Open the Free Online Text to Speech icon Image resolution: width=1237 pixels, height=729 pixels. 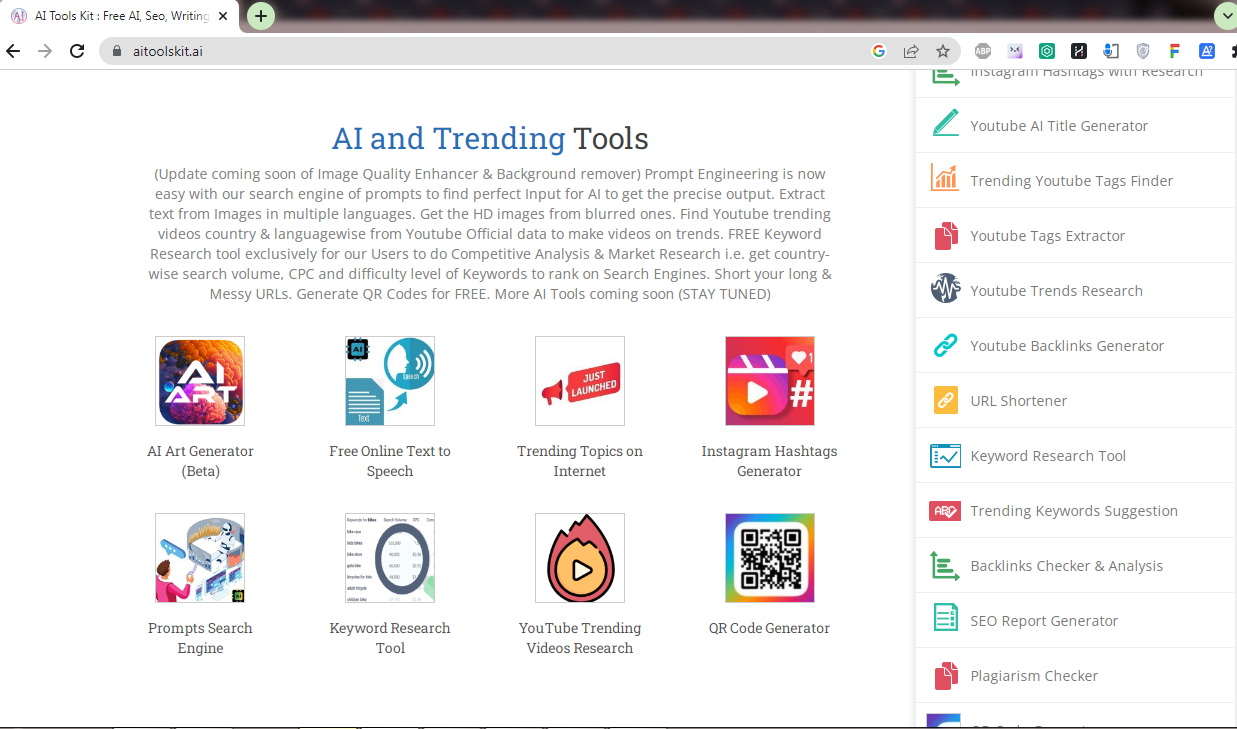pyautogui.click(x=390, y=381)
